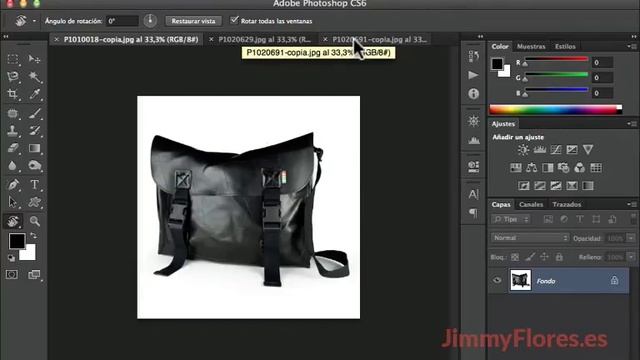Add Brightness/Contrast adjustment

[523, 149]
